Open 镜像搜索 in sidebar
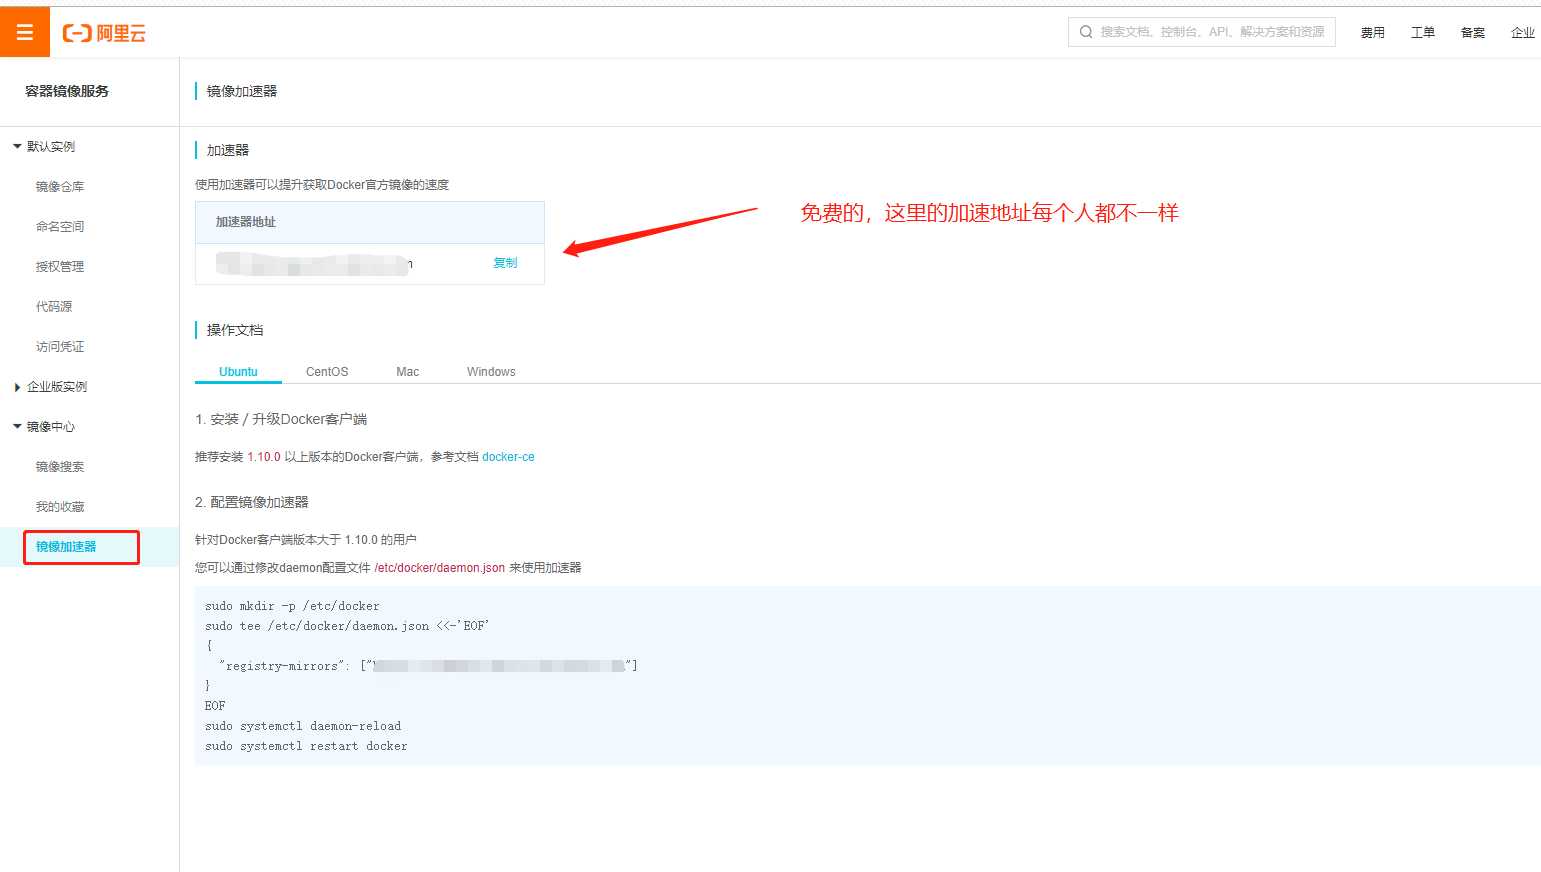Screen dimensions: 1541x872 click(60, 466)
